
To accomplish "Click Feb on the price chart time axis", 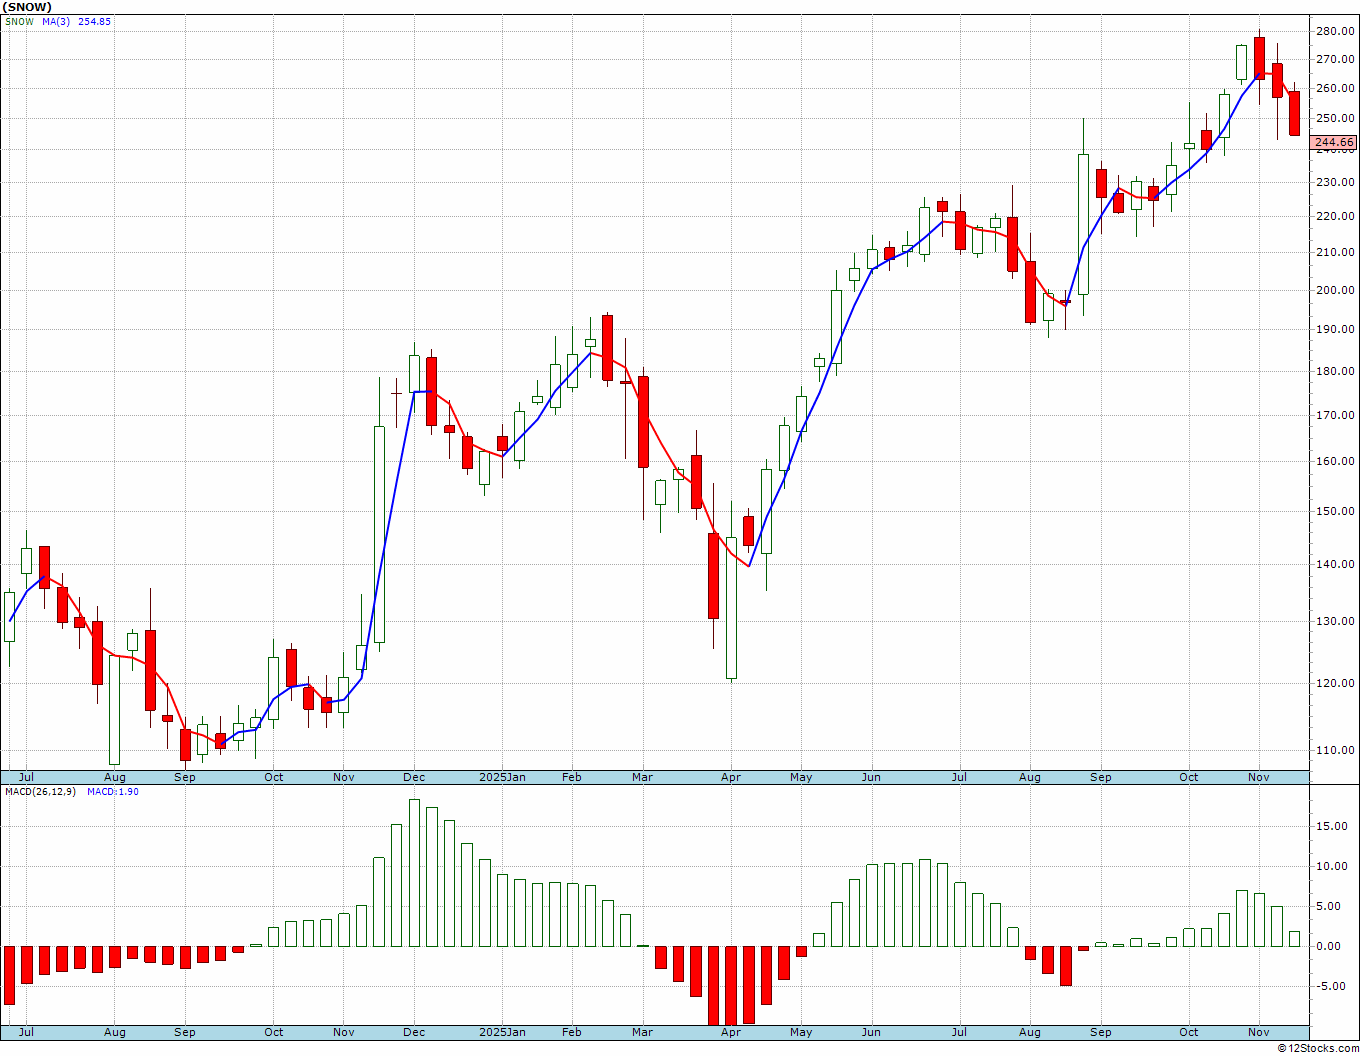I will click(x=571, y=777).
